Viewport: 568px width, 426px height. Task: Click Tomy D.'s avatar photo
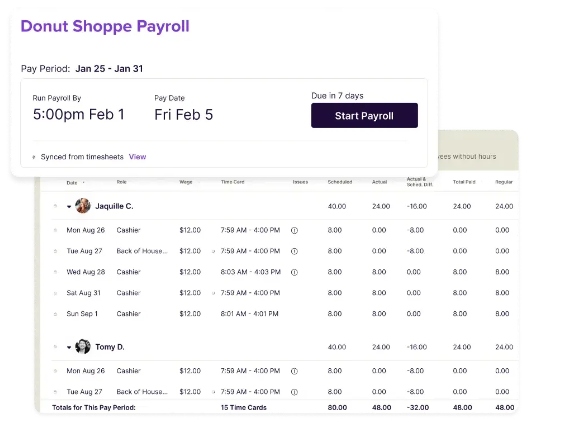point(83,347)
